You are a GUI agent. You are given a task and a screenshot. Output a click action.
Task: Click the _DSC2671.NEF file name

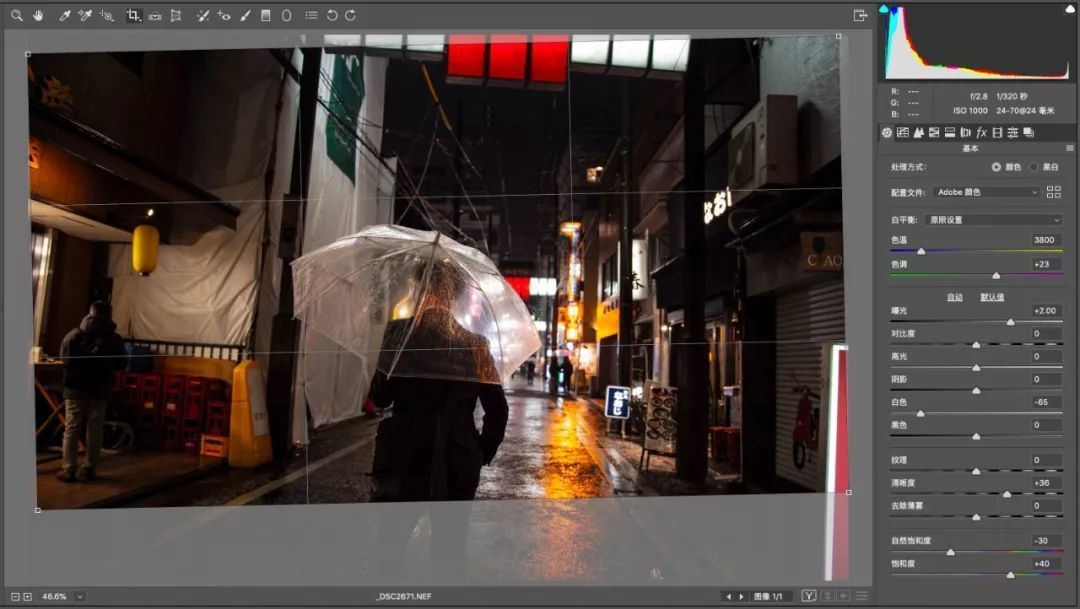(404, 597)
